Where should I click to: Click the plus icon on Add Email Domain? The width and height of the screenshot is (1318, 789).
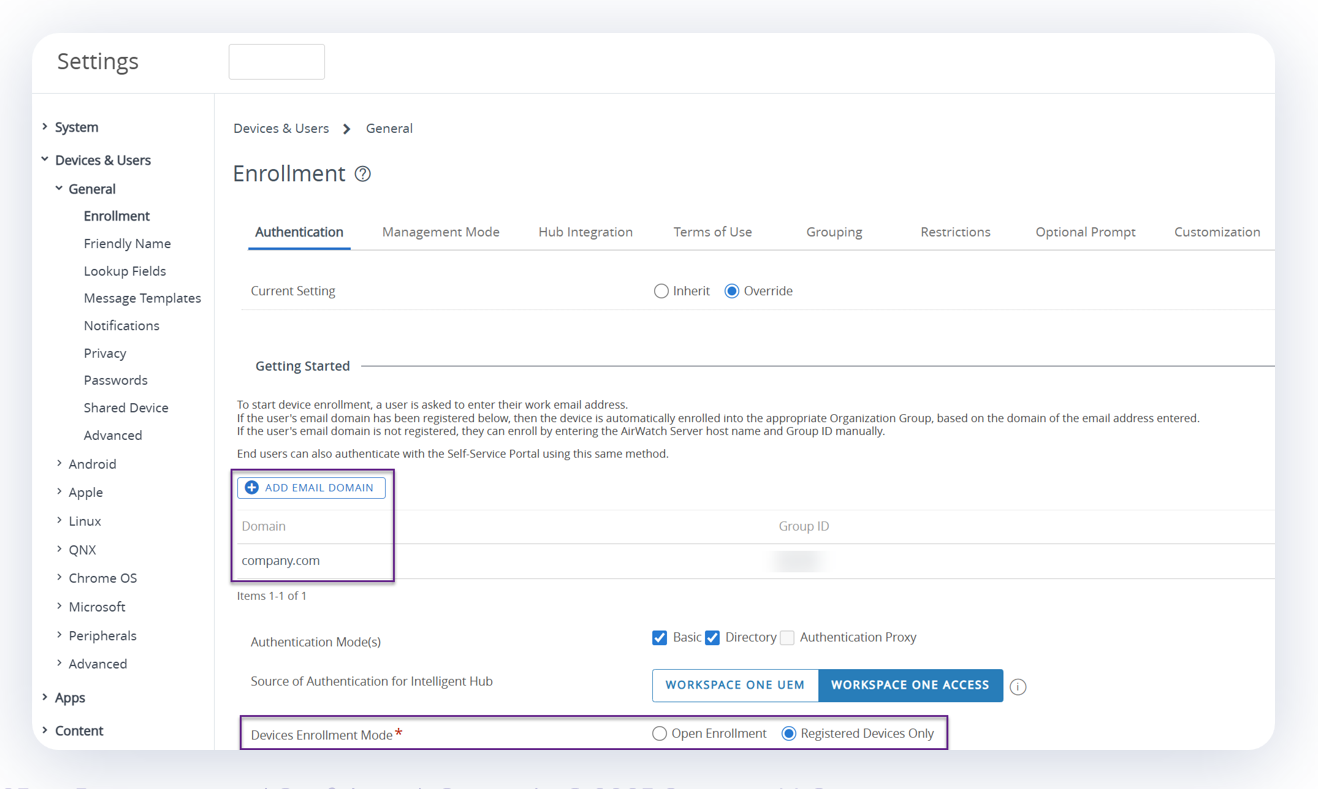coord(251,487)
